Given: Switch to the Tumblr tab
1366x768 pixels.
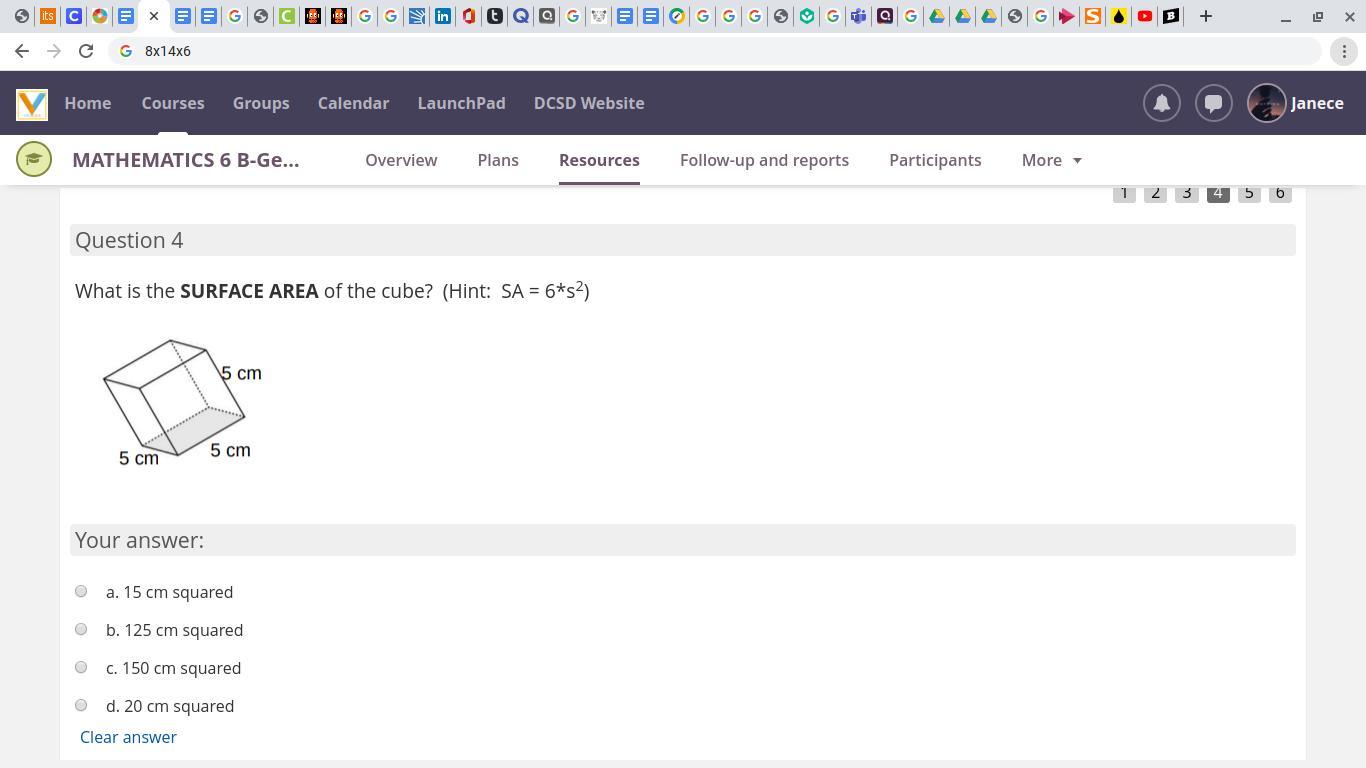Looking at the screenshot, I should point(495,16).
